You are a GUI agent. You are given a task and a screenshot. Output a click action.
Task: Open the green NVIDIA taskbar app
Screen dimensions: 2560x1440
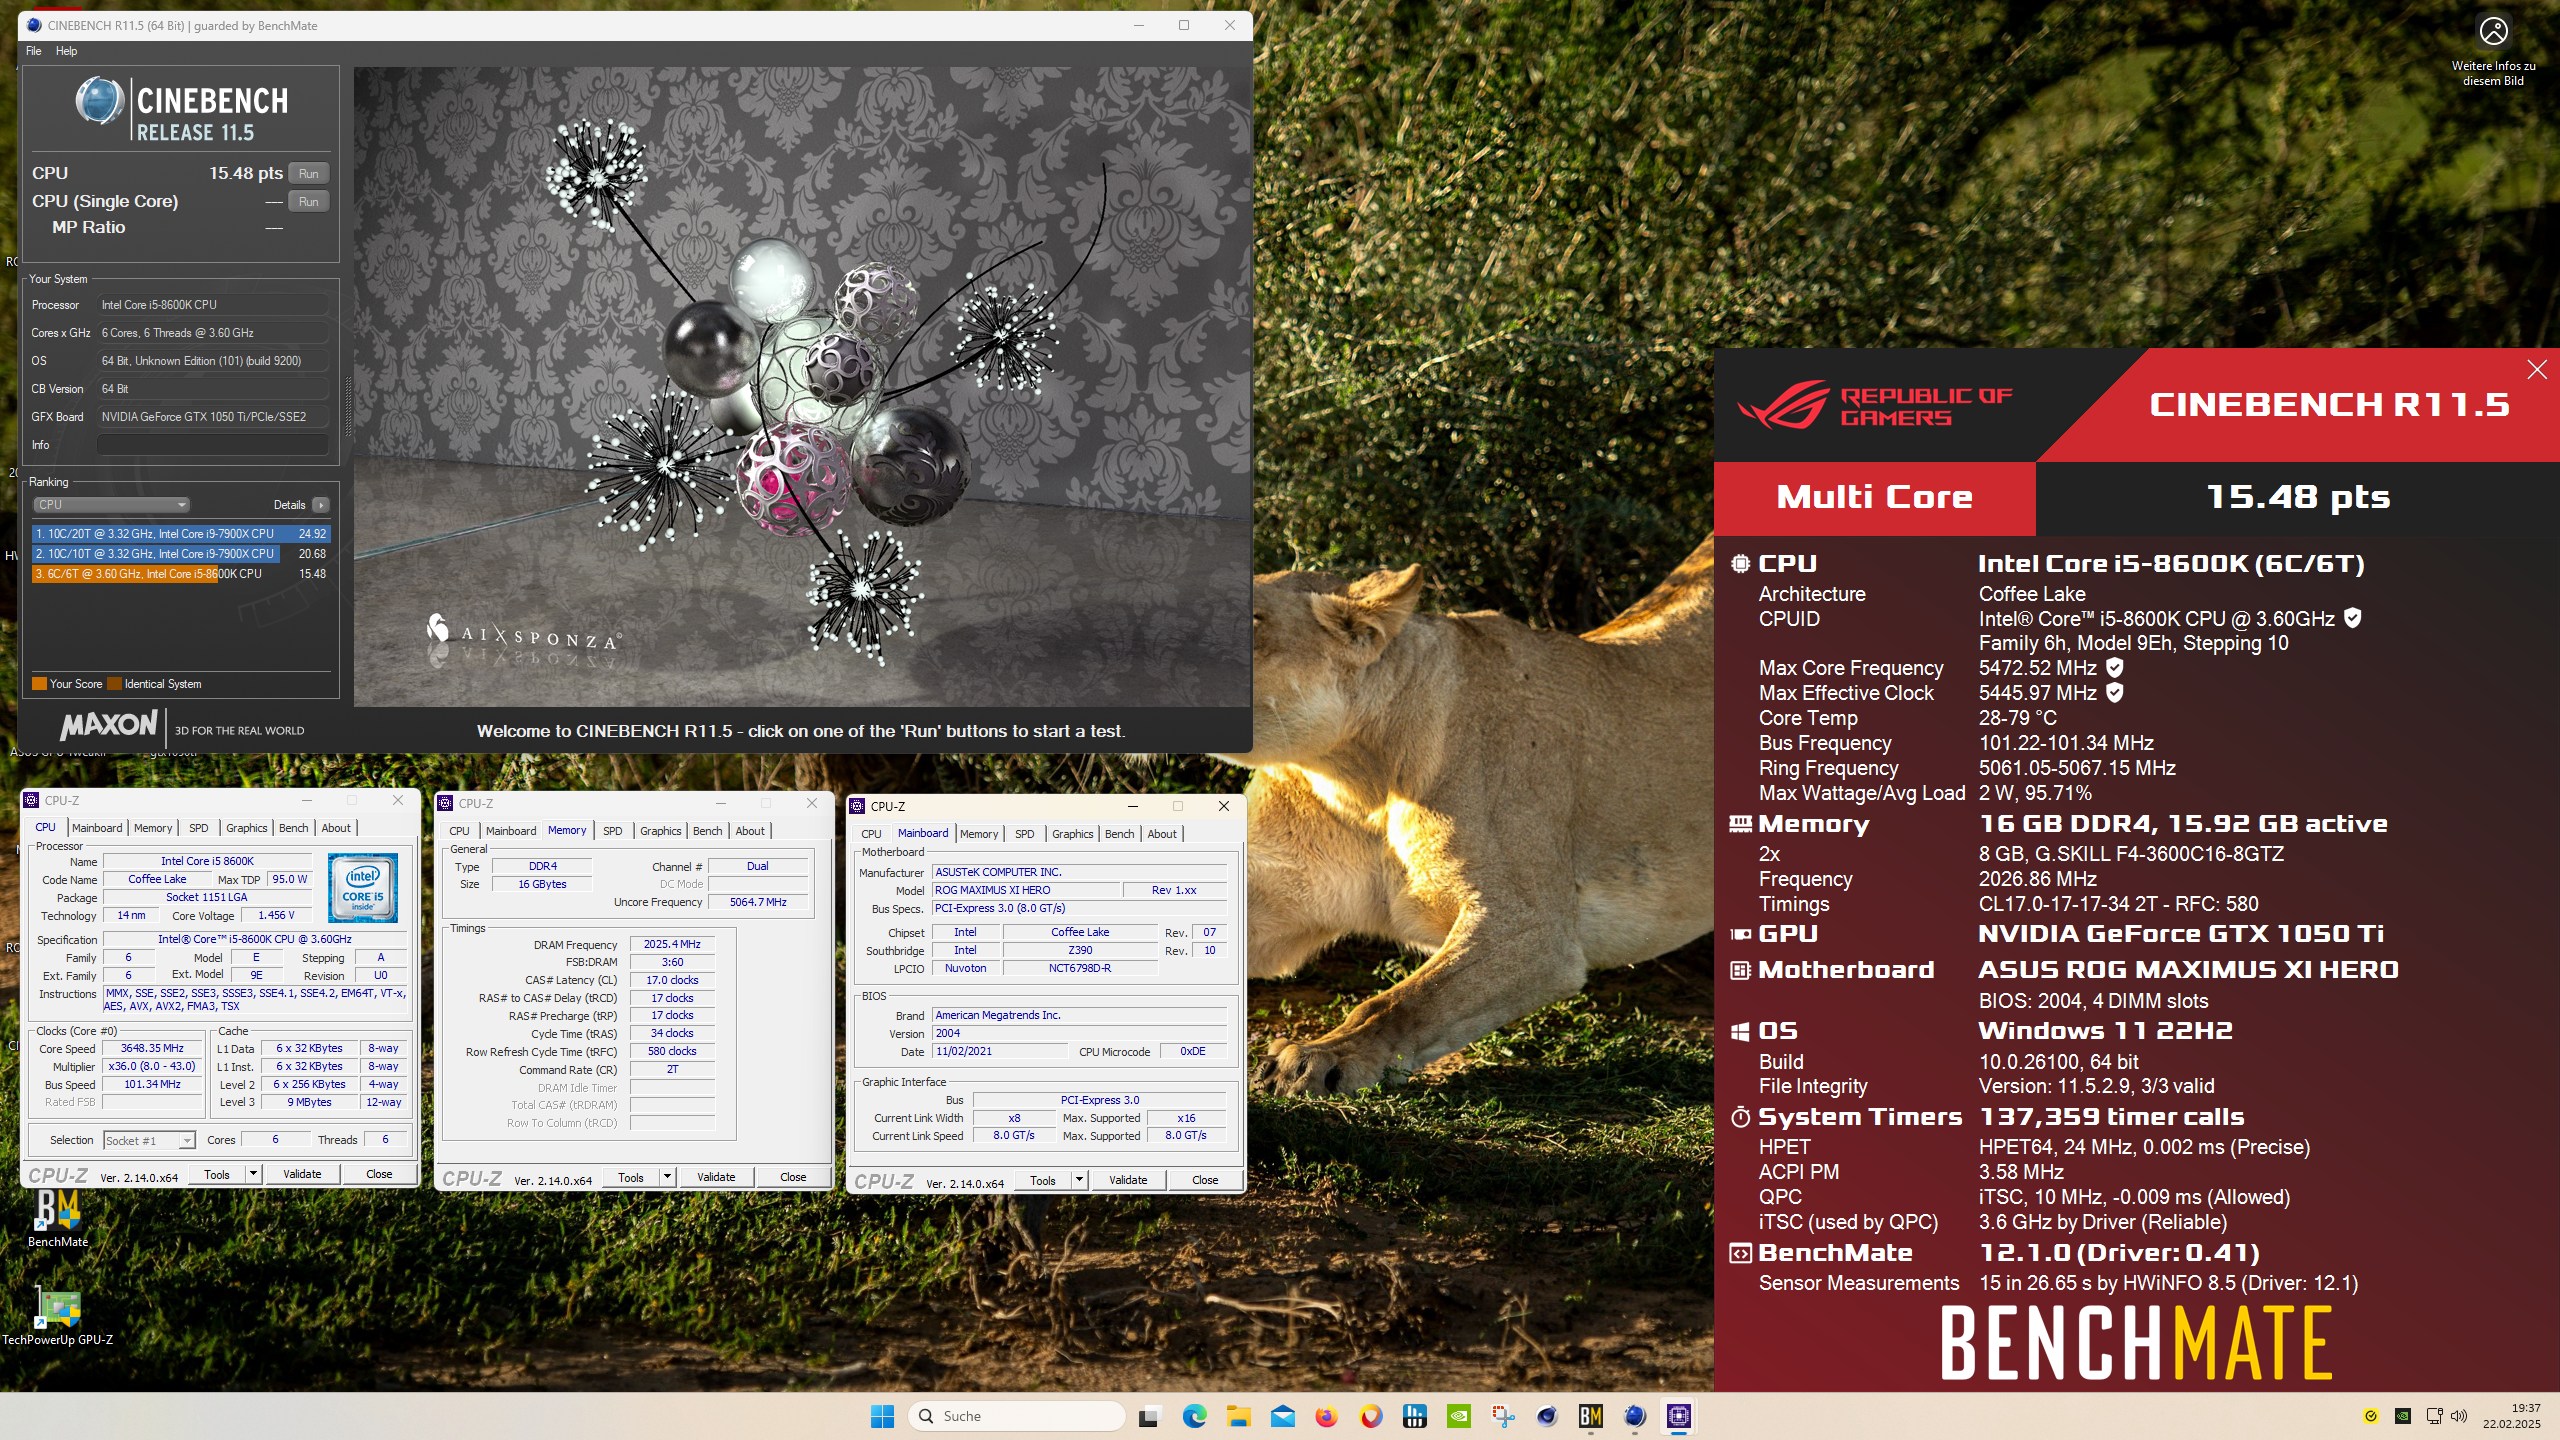point(1459,1416)
